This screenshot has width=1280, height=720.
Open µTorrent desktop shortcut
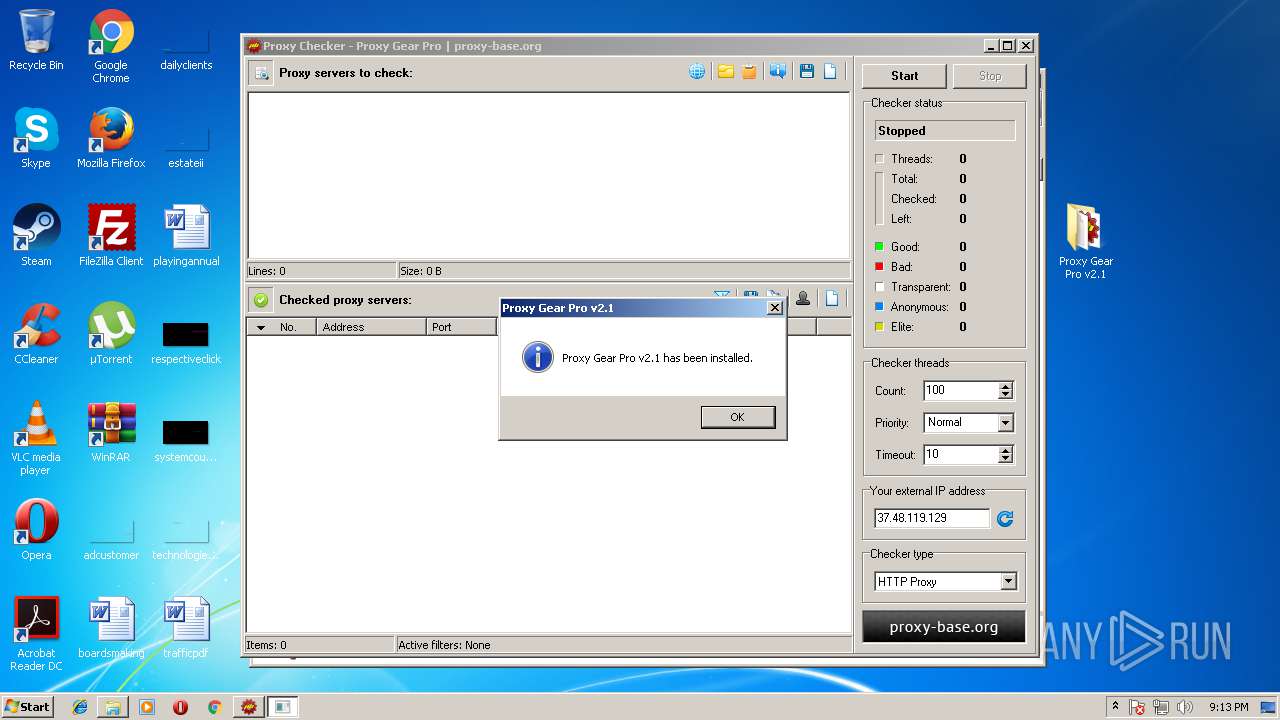tap(111, 334)
